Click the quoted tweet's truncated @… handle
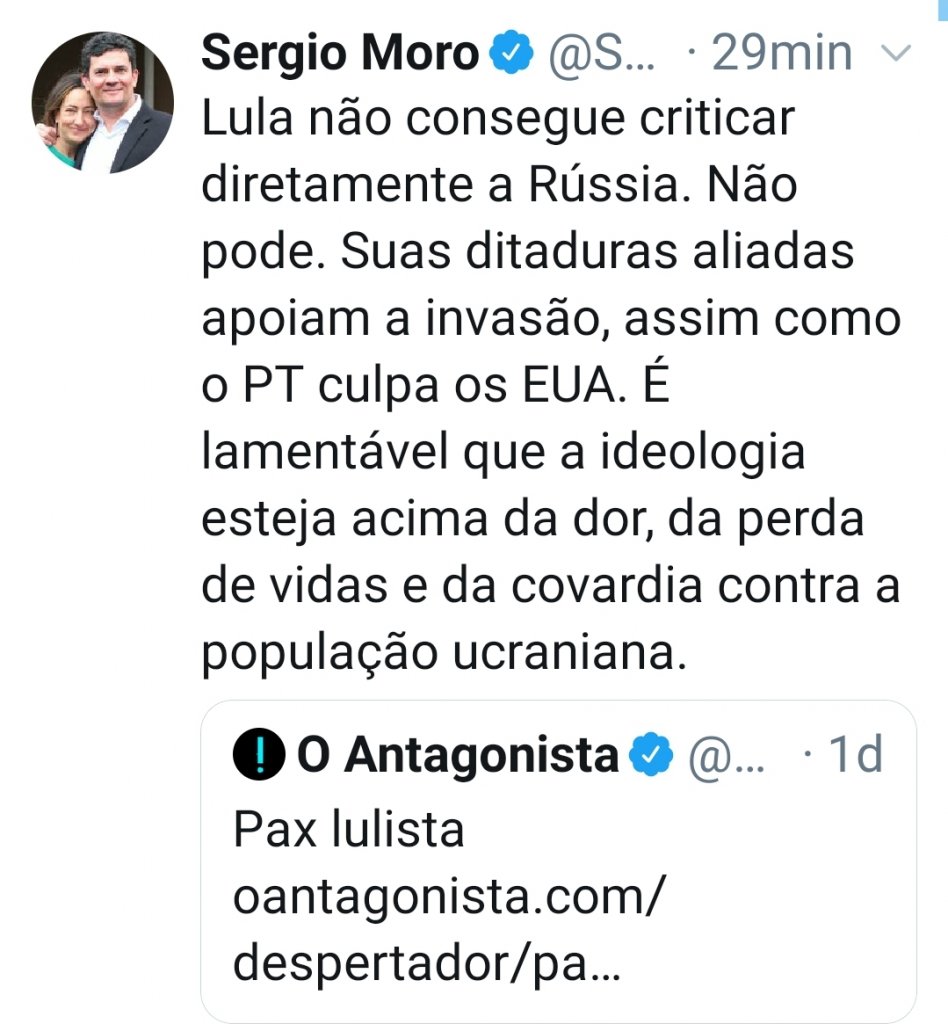This screenshot has height=1024, width=948. pyautogui.click(x=727, y=756)
